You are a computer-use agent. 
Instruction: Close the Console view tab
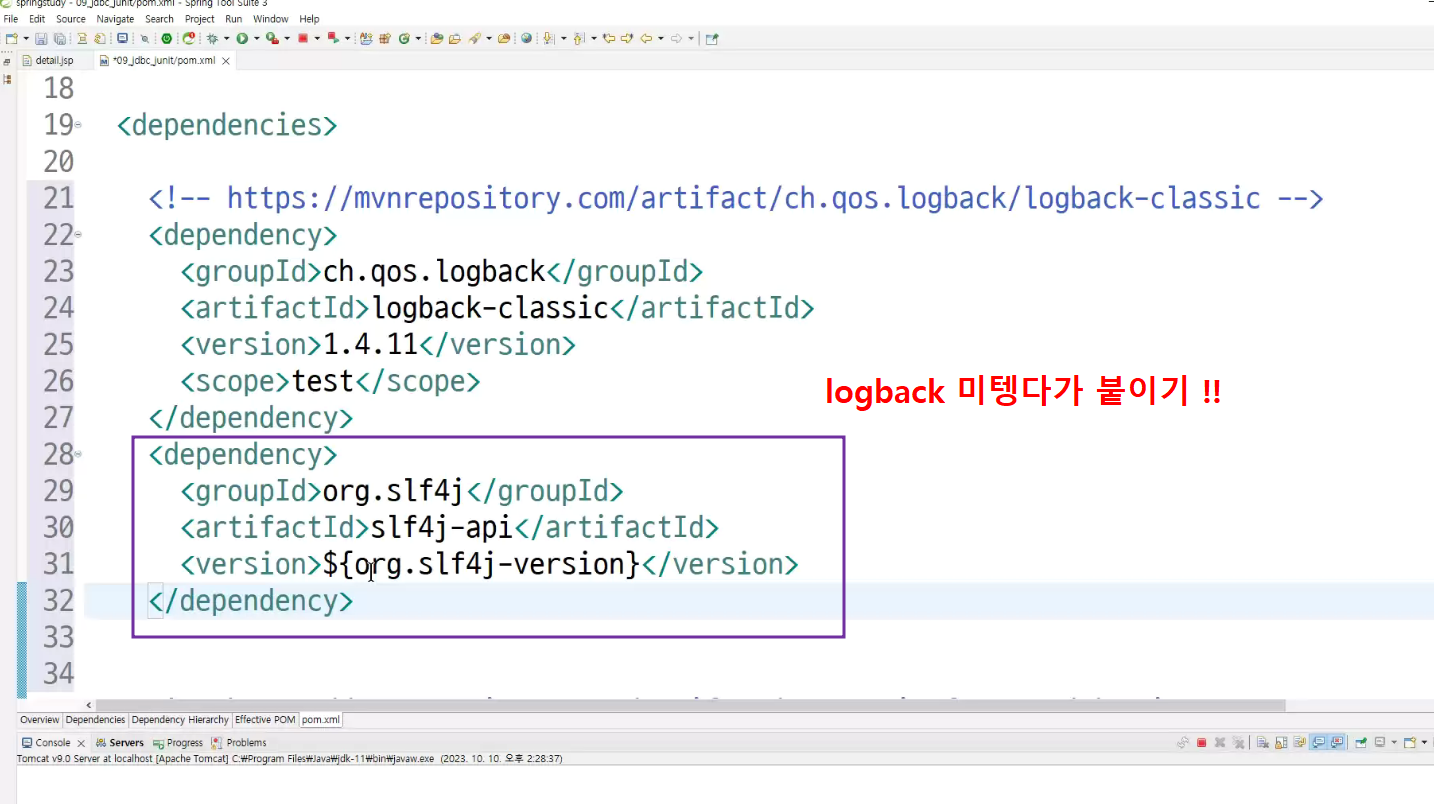(81, 743)
